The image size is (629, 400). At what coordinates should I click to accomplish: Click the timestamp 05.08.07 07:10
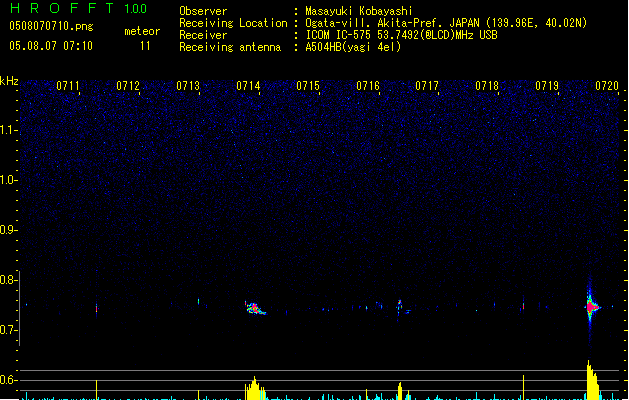(51, 46)
